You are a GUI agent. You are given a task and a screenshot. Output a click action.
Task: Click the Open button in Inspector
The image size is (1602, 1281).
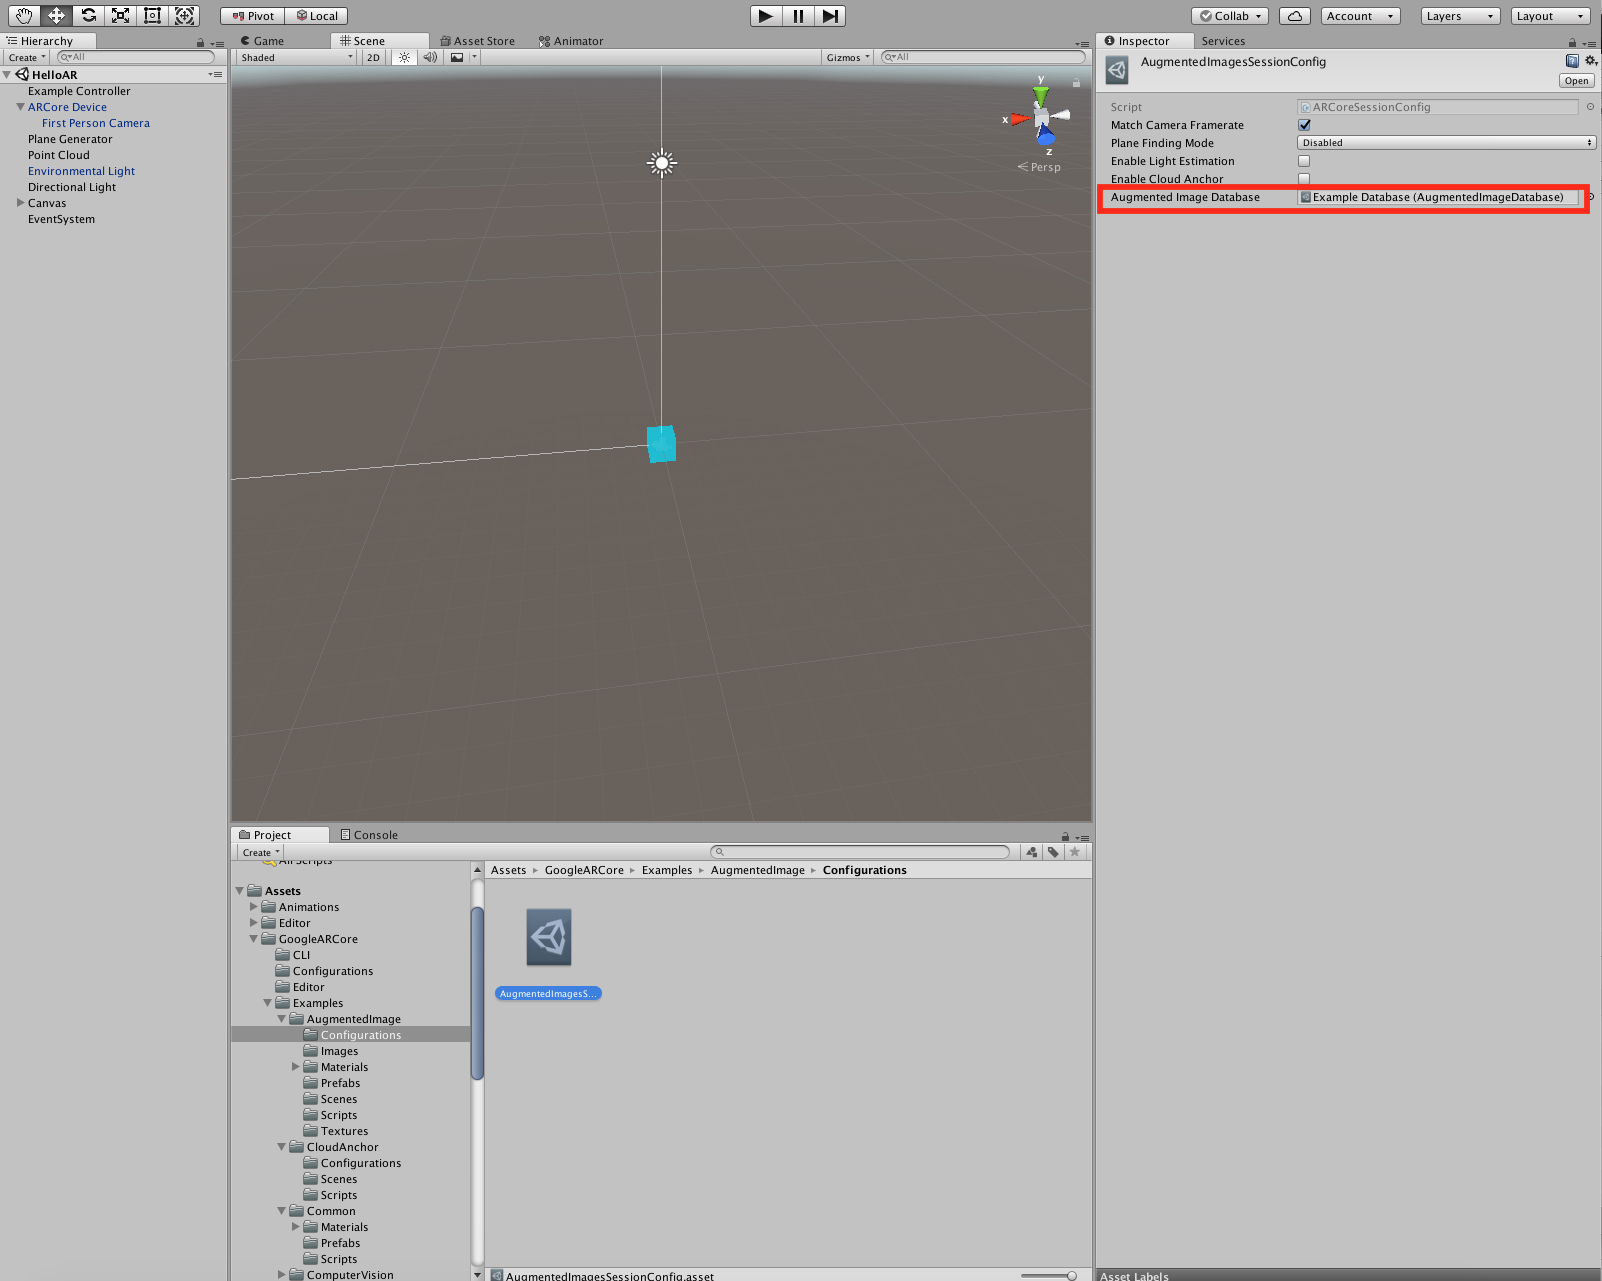[1576, 81]
